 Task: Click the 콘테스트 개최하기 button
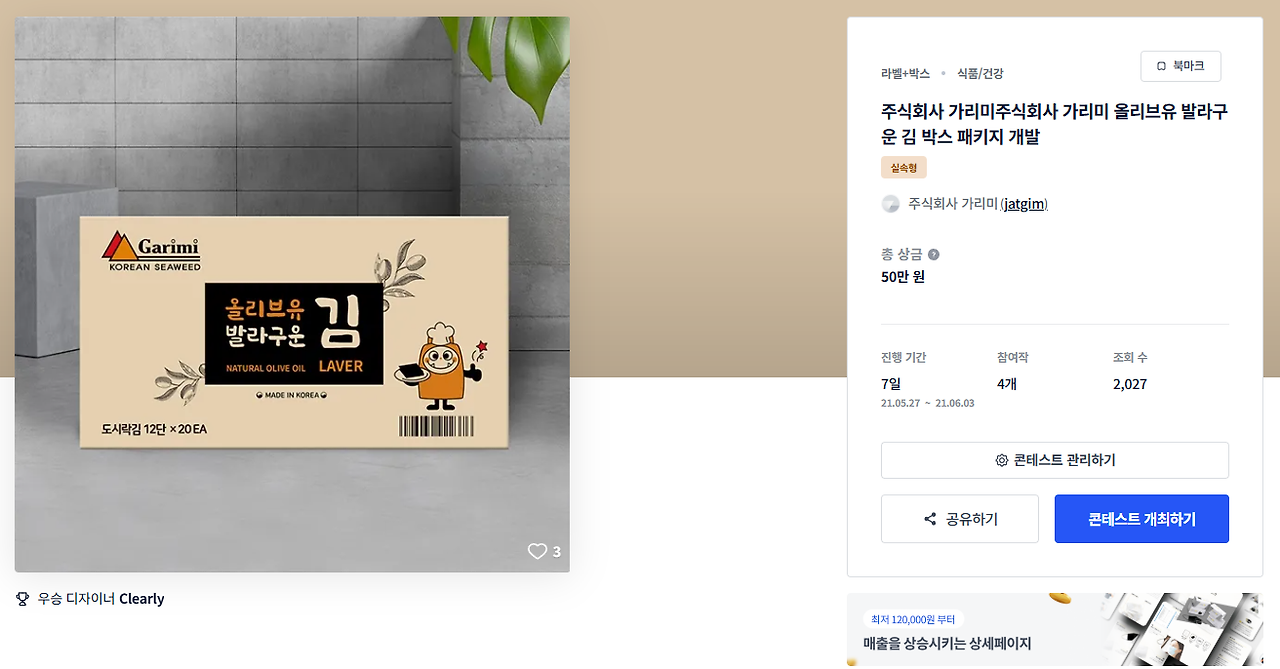pos(1142,519)
